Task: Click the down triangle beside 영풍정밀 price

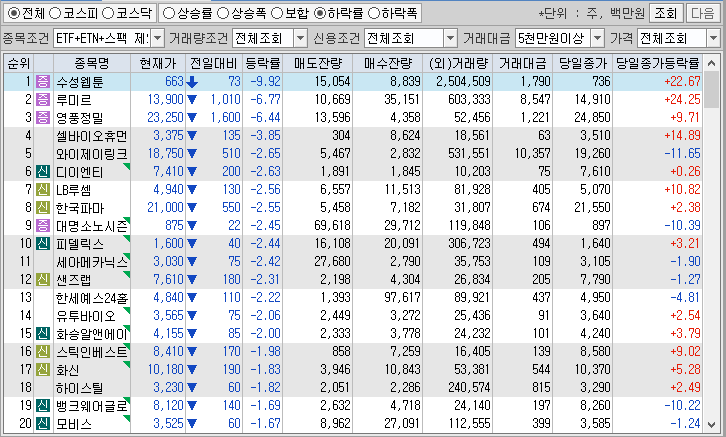Action: click(192, 118)
